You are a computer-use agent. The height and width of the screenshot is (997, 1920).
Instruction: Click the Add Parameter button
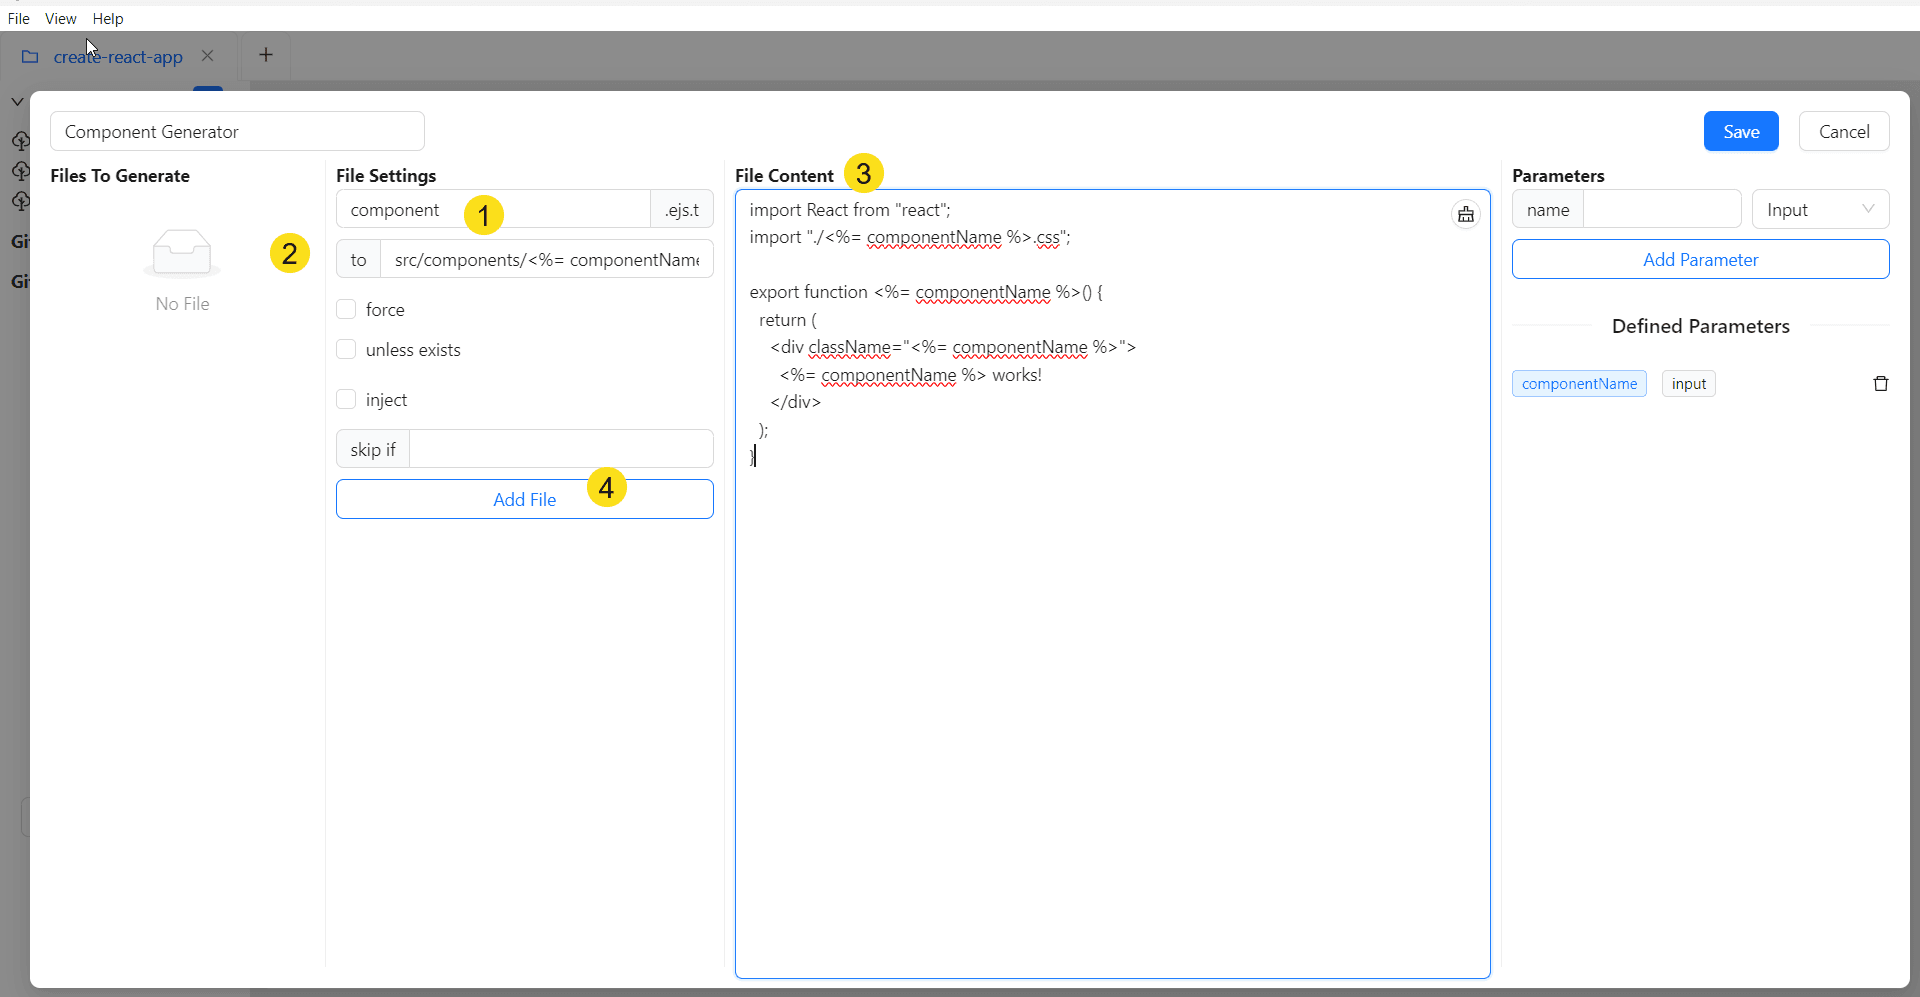coord(1700,259)
